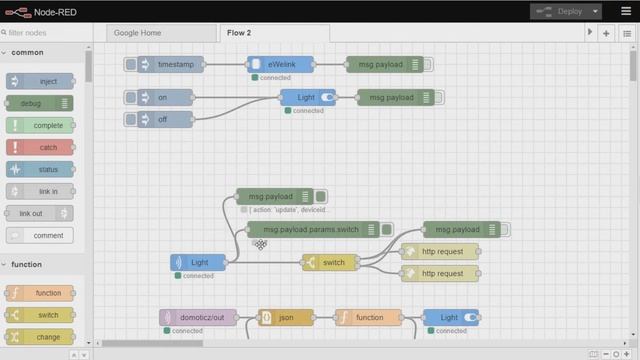Screen dimensions: 640x360
Task: Select the inject node in palette
Action: pyautogui.click(x=40, y=81)
